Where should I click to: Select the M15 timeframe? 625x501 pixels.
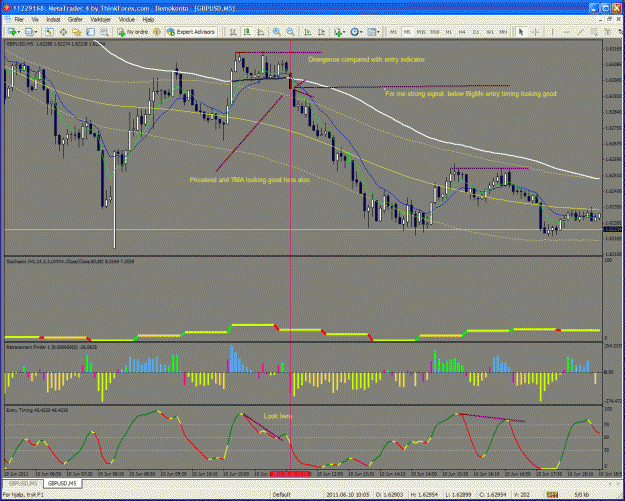[x=421, y=32]
